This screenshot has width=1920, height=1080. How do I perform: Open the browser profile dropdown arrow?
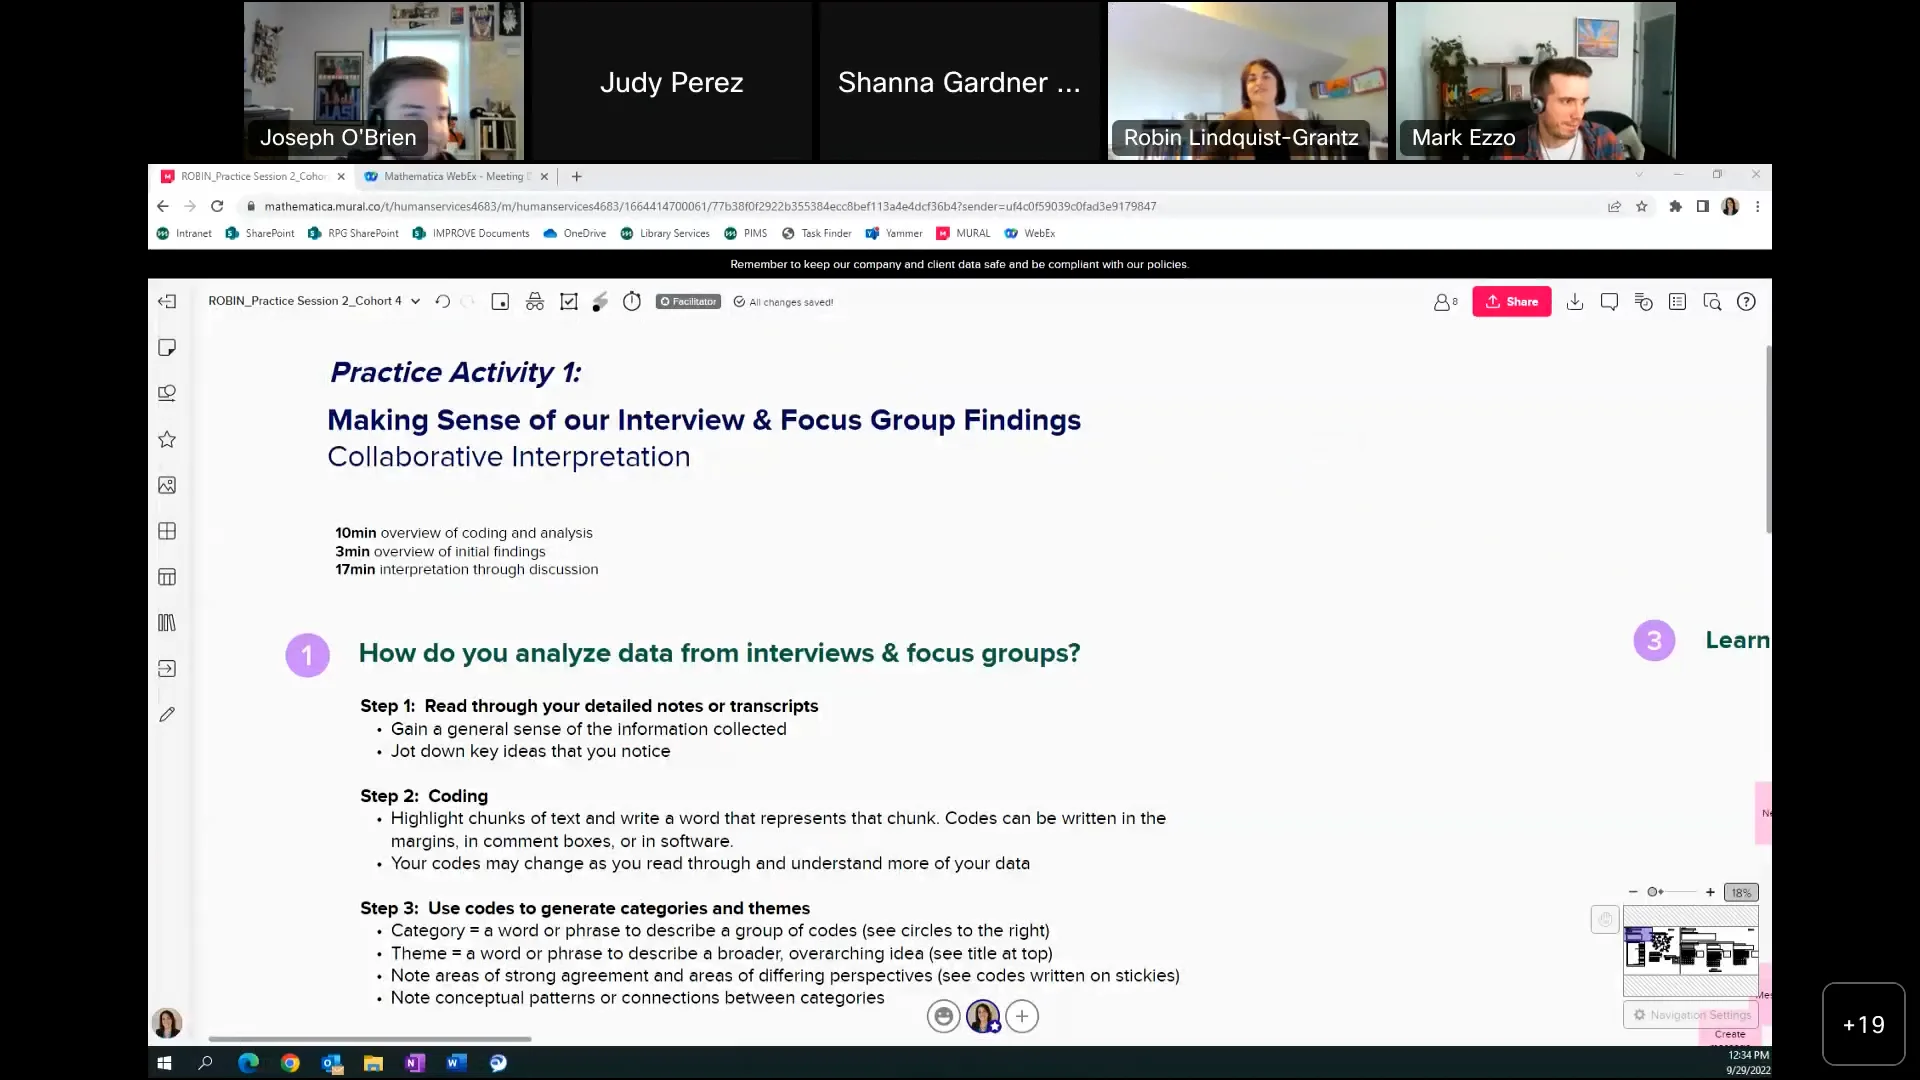1731,206
